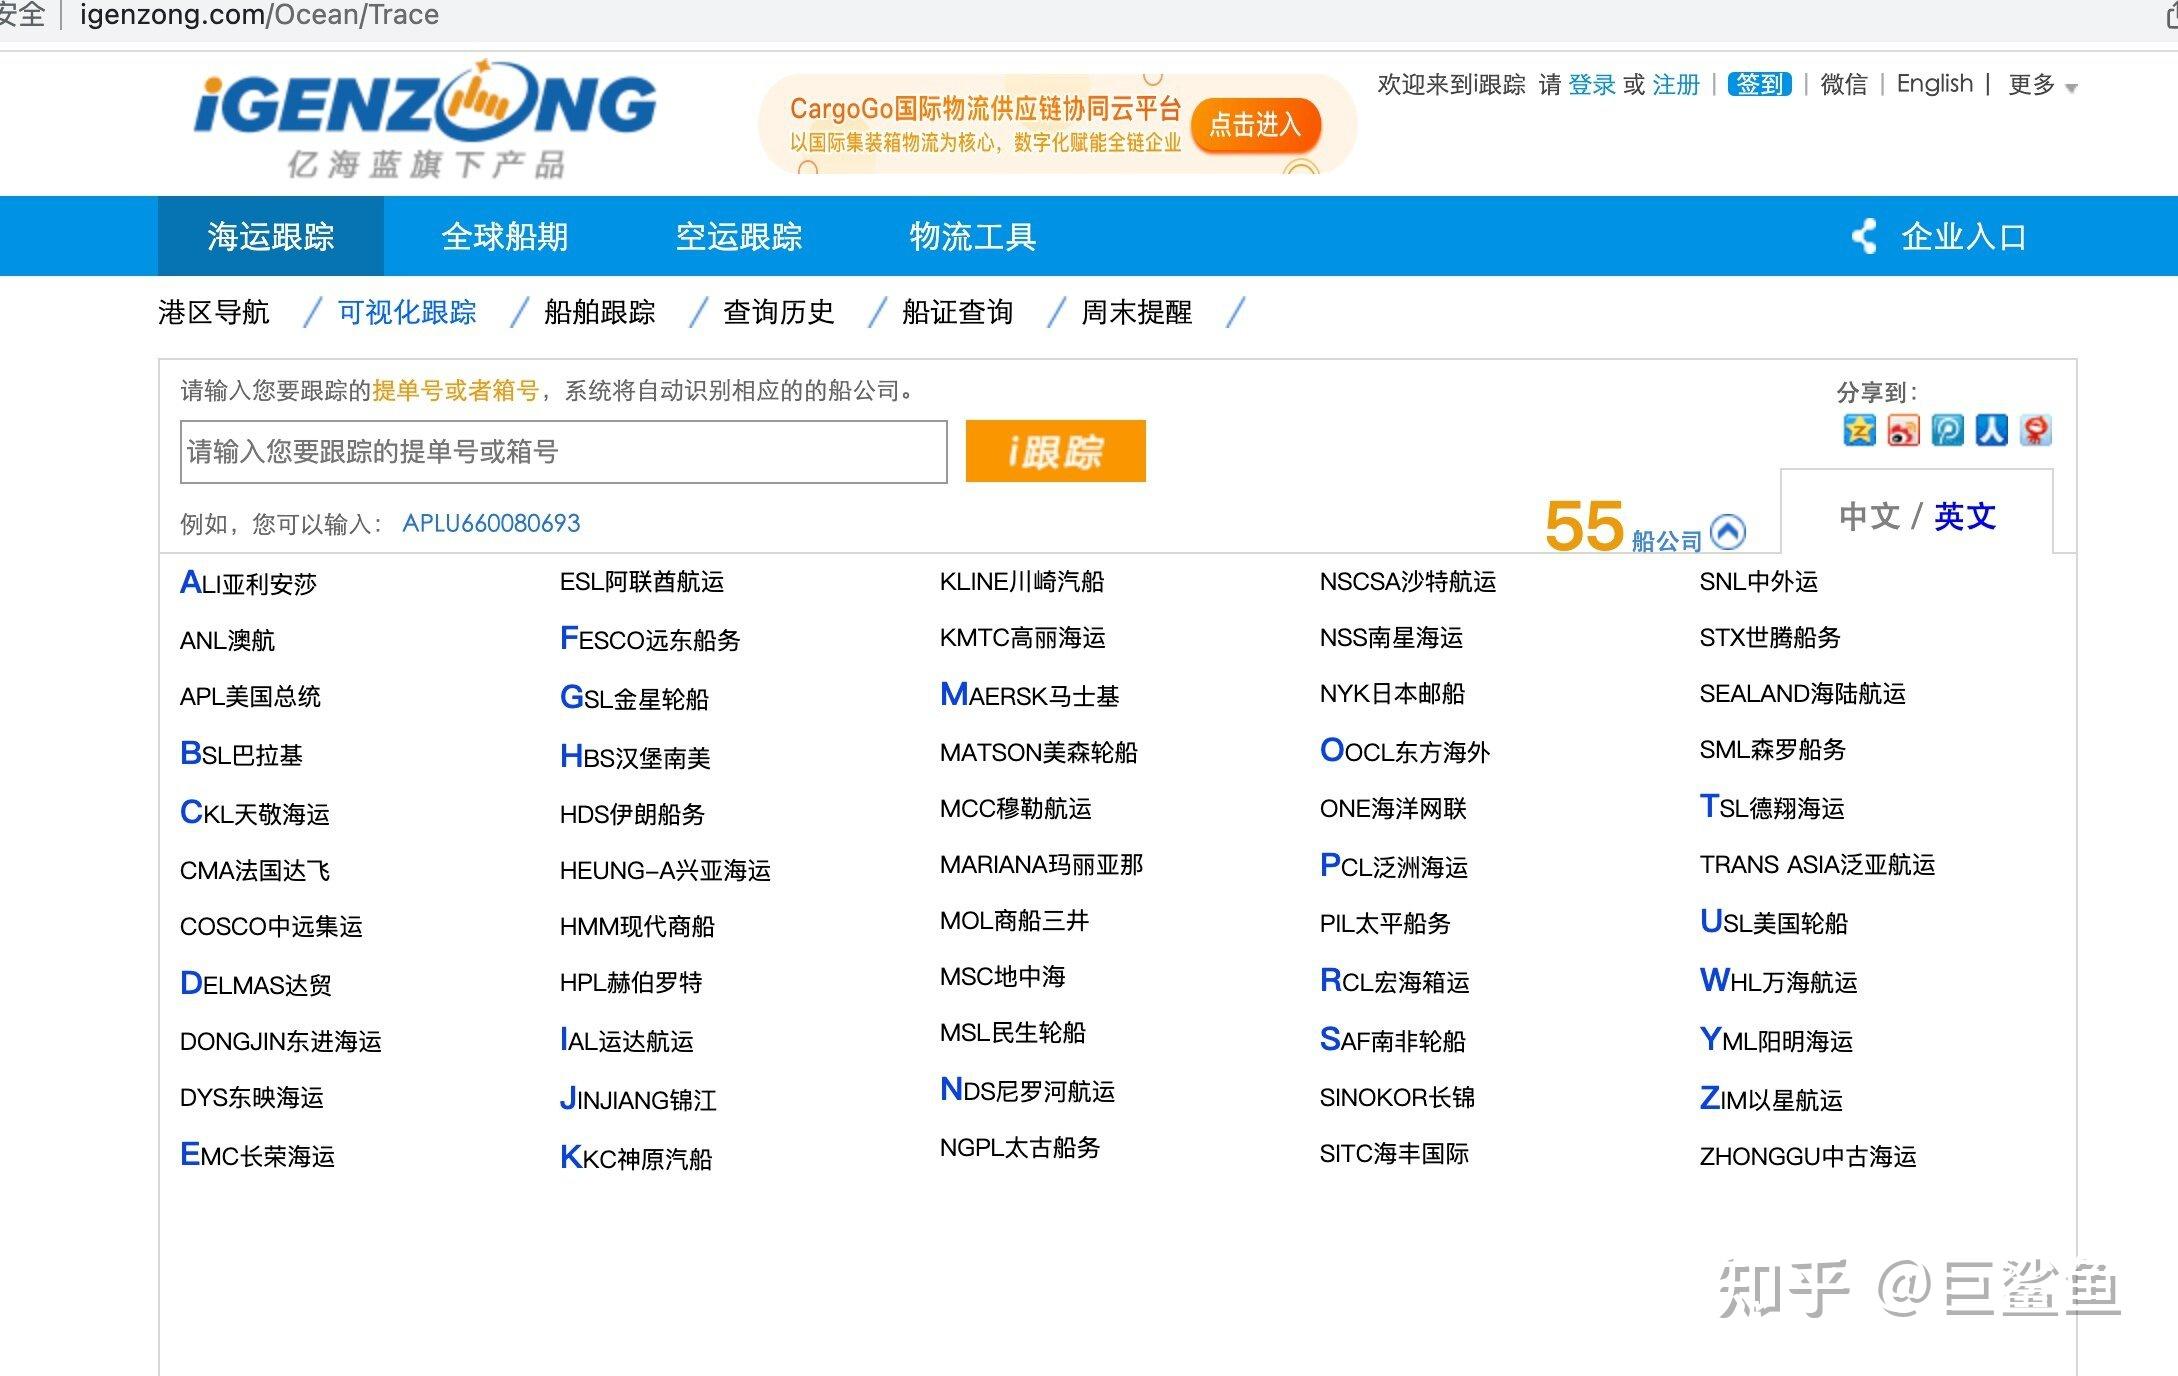The image size is (2178, 1376).
Task: Open the 空运跟踪 tab
Action: 739,236
